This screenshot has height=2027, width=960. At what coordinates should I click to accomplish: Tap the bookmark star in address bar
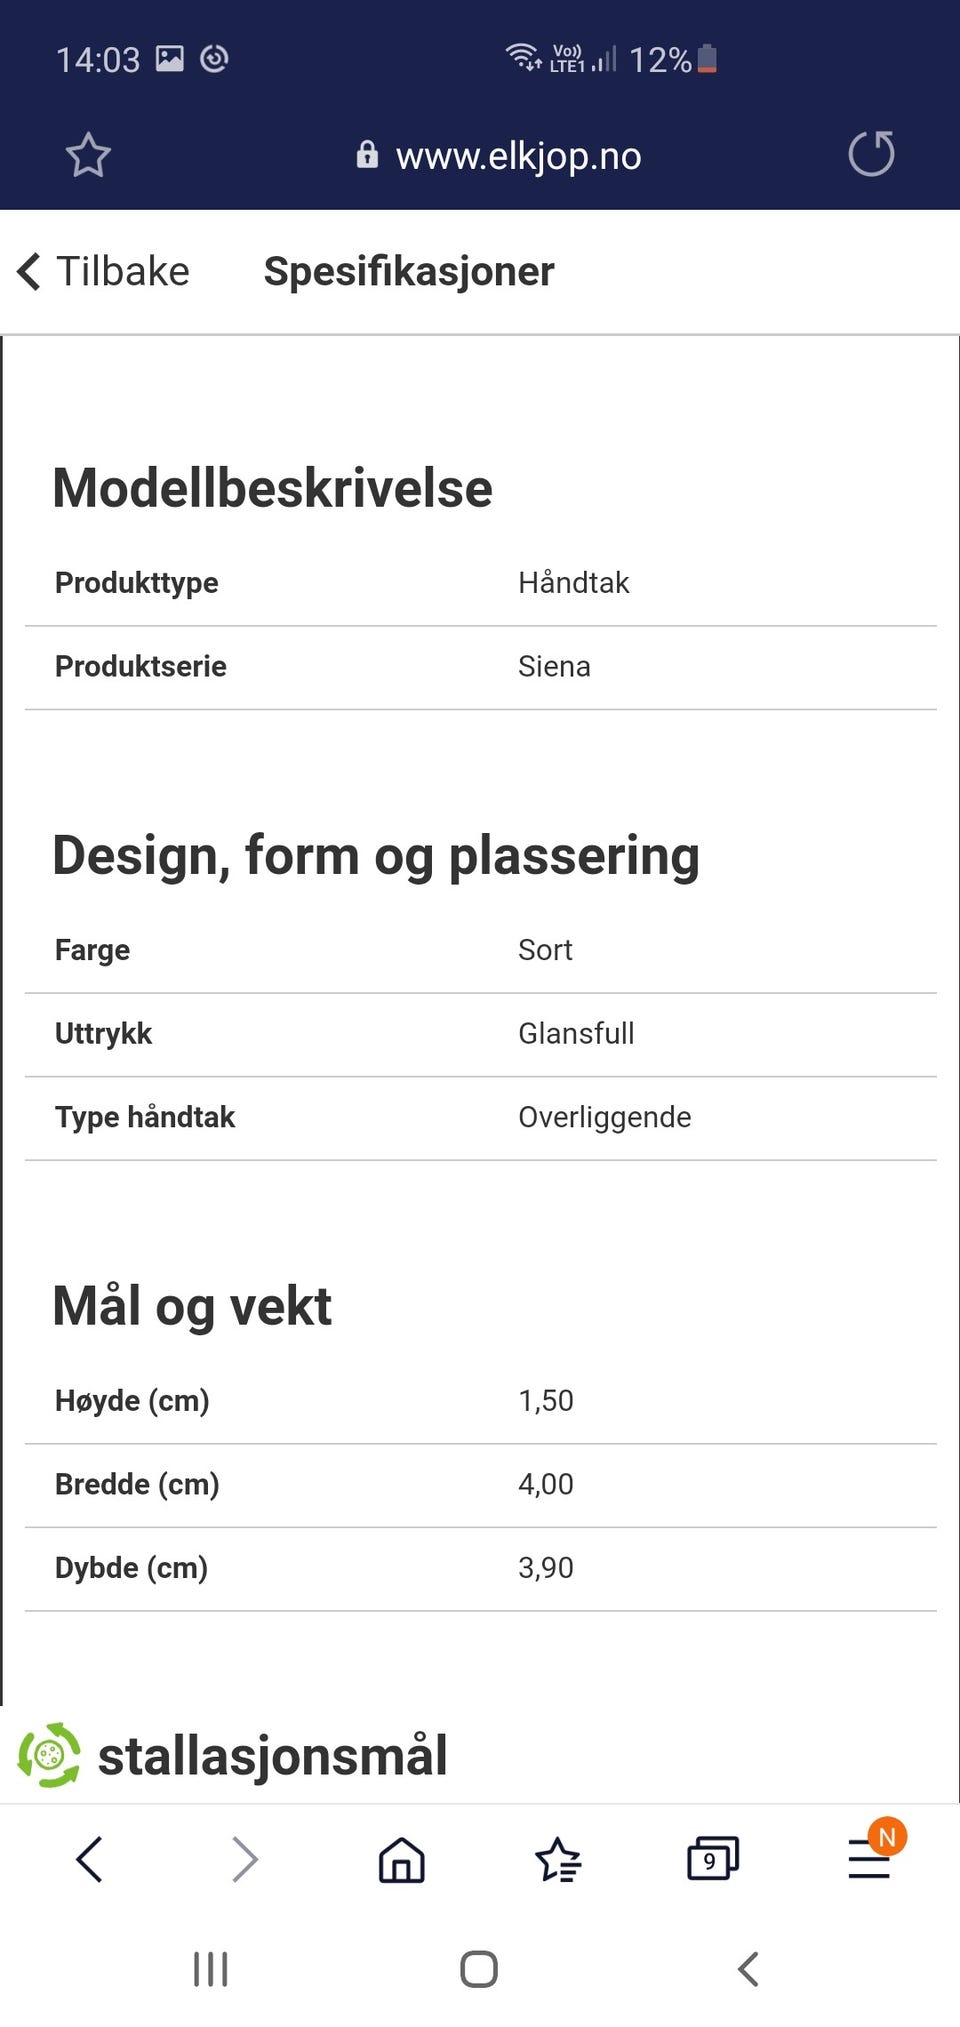(88, 155)
